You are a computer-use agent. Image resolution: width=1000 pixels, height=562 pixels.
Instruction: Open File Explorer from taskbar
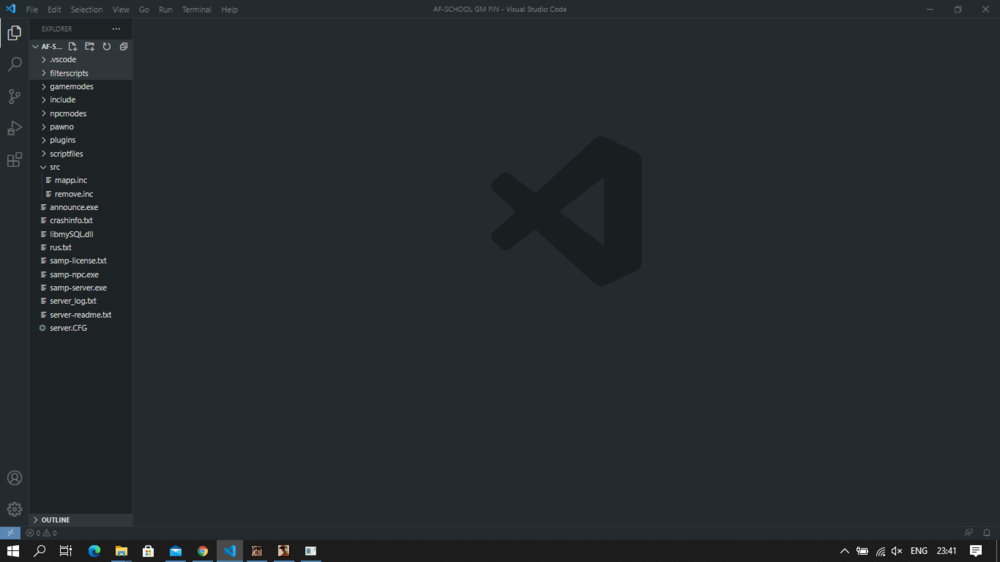tap(121, 551)
